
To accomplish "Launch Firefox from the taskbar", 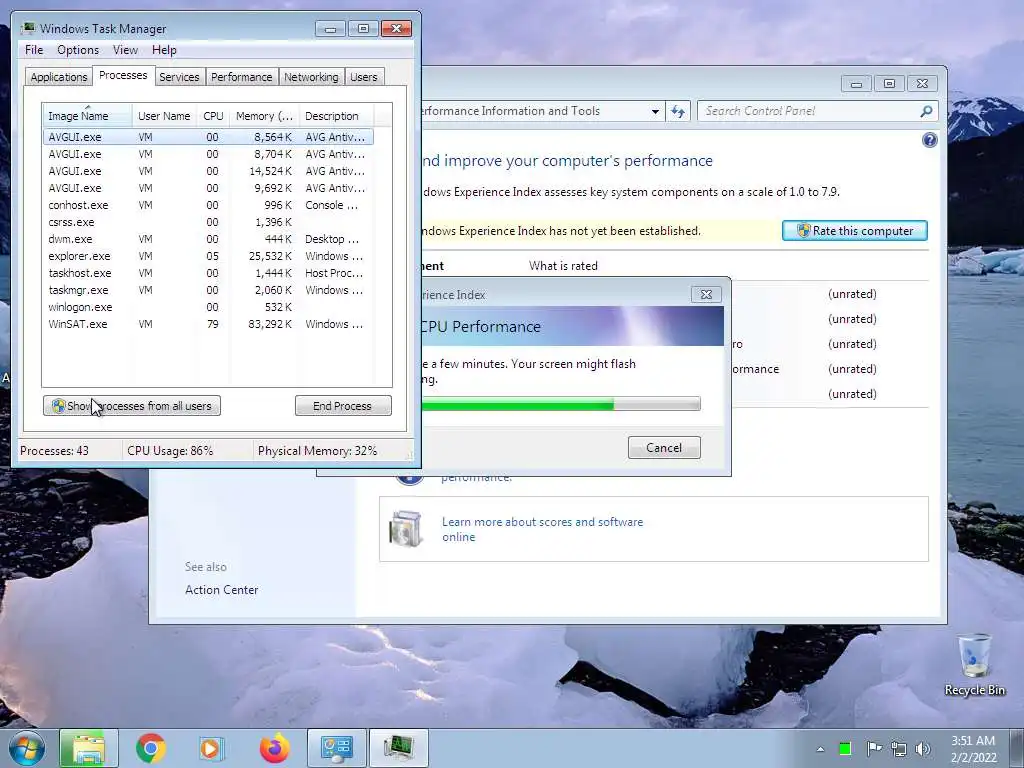I will tap(274, 748).
